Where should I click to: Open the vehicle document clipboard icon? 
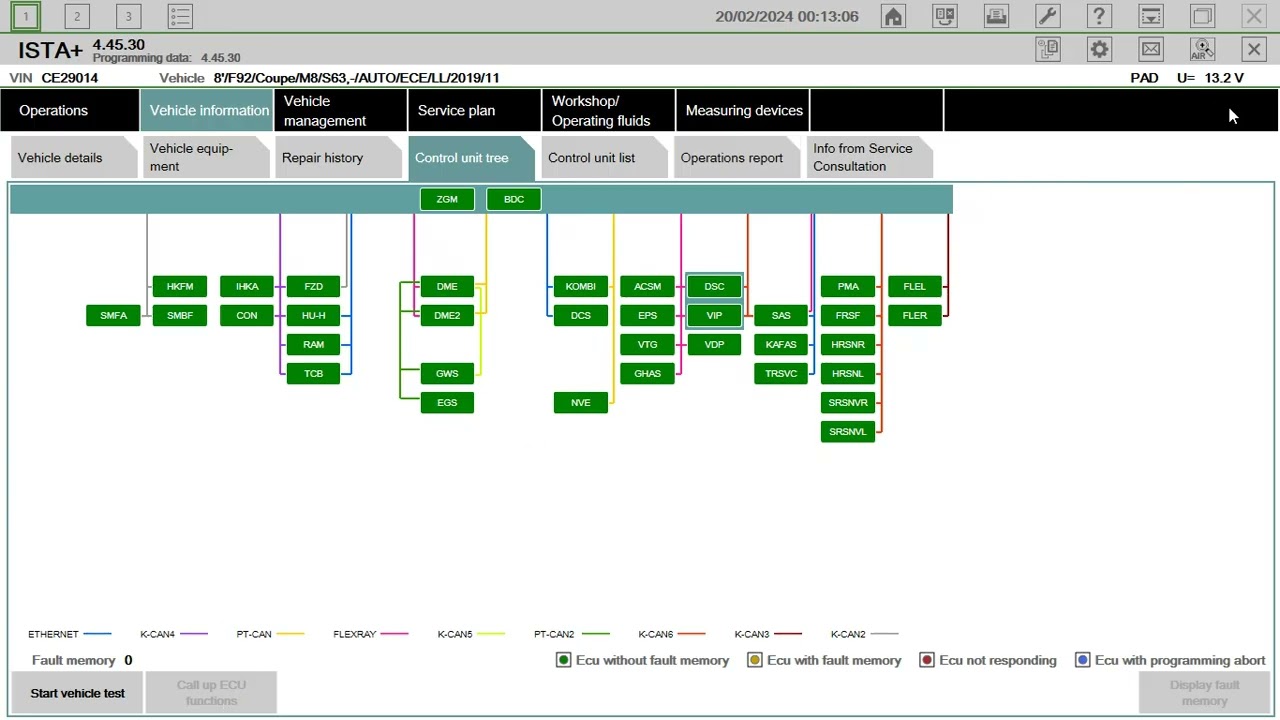coord(1048,49)
